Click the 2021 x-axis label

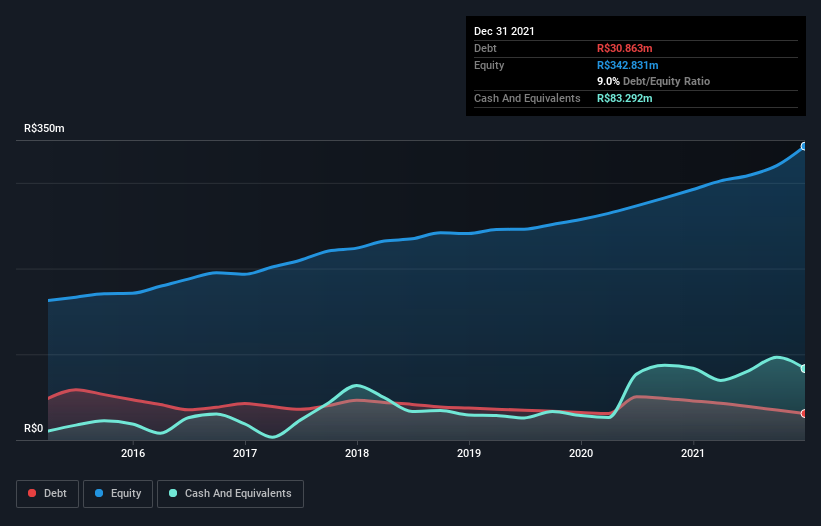click(694, 453)
